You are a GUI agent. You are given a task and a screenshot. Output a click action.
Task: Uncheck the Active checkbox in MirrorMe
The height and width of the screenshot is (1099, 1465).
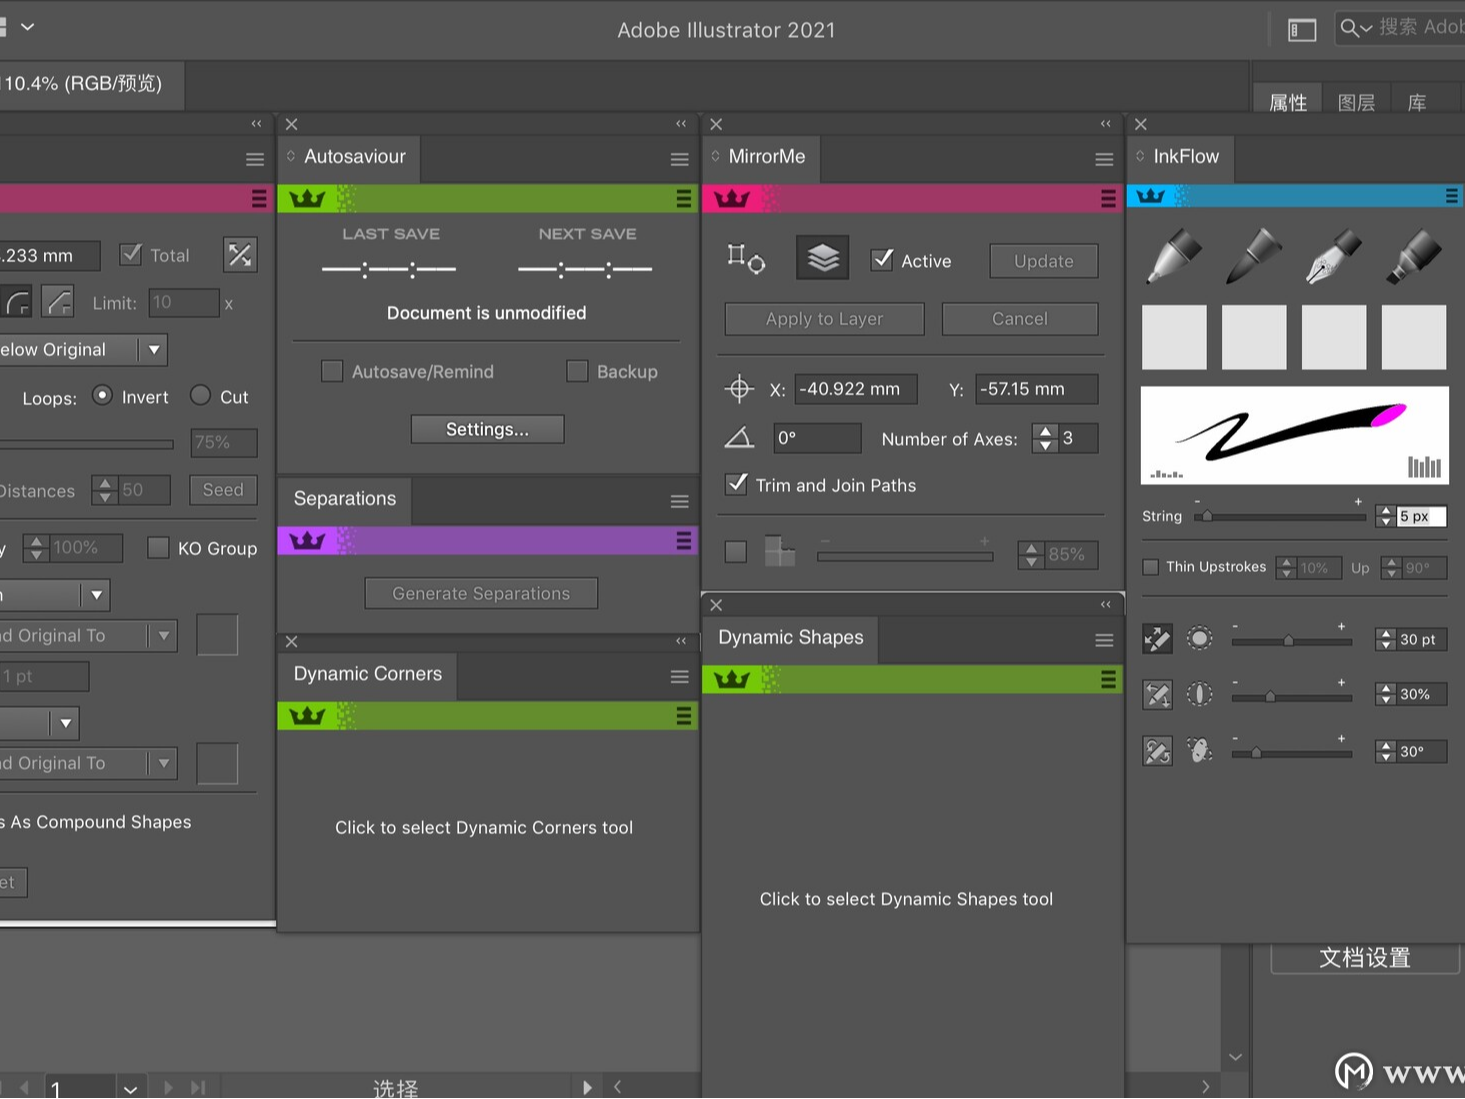(881, 259)
